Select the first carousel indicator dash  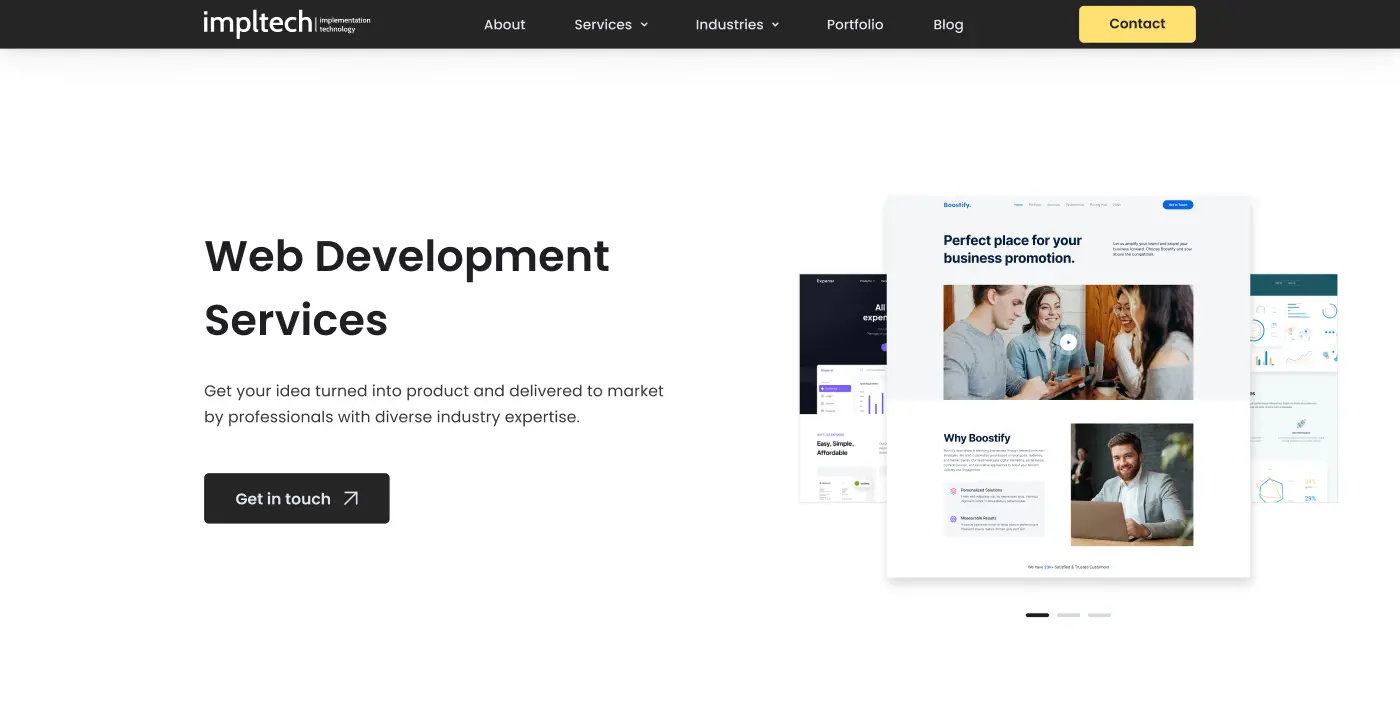(1037, 615)
